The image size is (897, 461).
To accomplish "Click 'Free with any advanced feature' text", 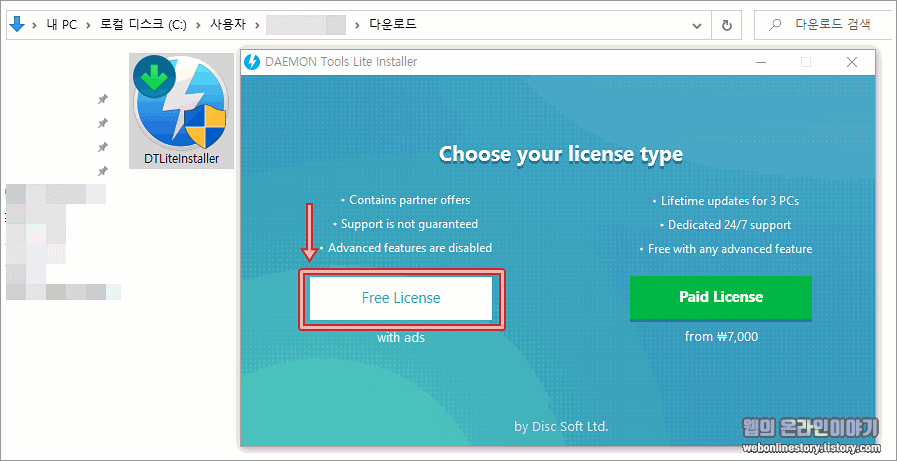I will (730, 249).
